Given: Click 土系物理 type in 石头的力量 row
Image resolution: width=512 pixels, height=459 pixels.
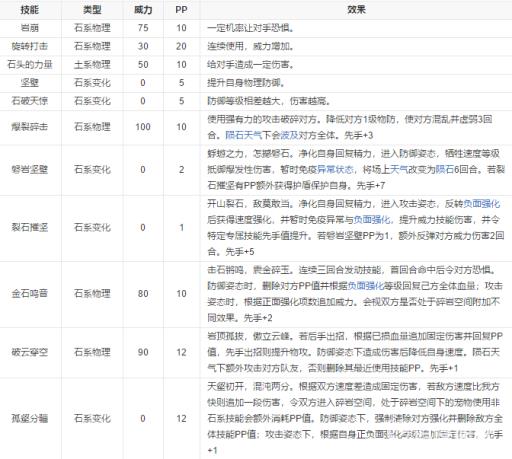Looking at the screenshot, I should [x=92, y=64].
